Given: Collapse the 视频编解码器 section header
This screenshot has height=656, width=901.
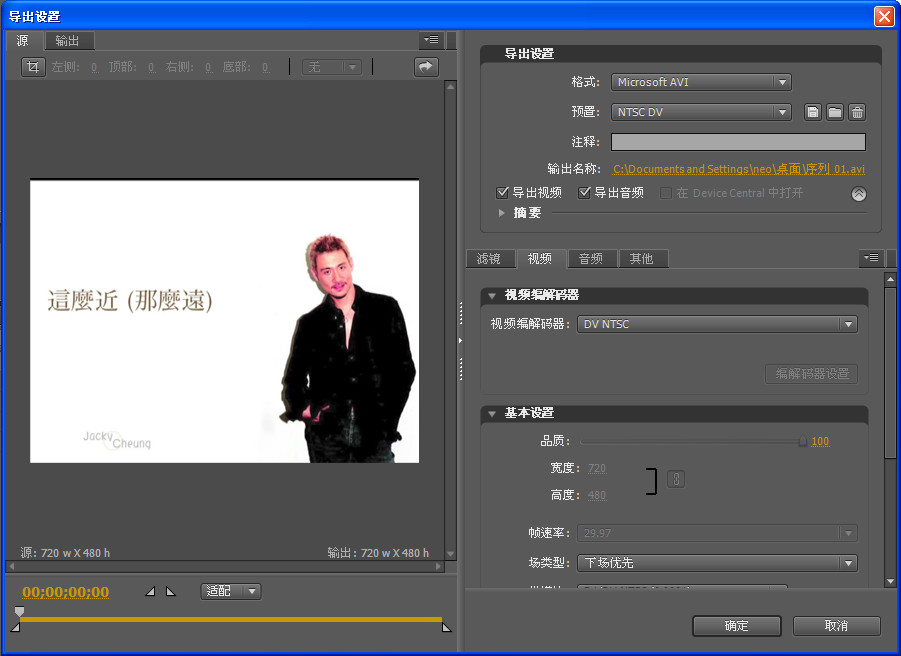Looking at the screenshot, I should tap(492, 295).
